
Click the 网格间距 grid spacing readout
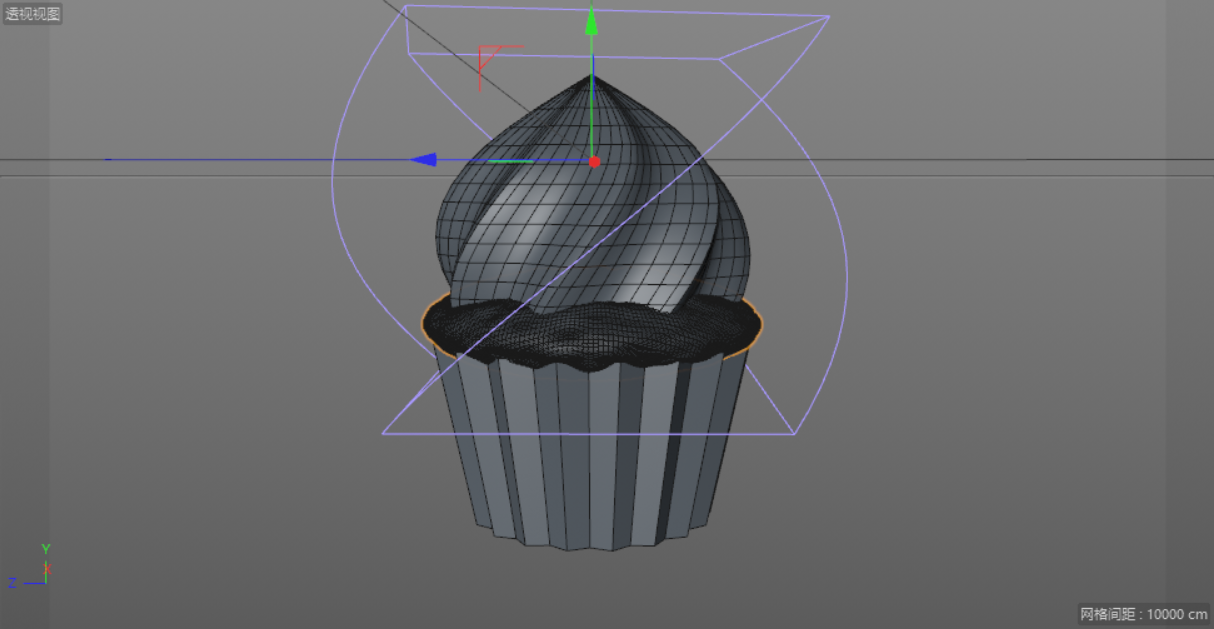[1143, 614]
